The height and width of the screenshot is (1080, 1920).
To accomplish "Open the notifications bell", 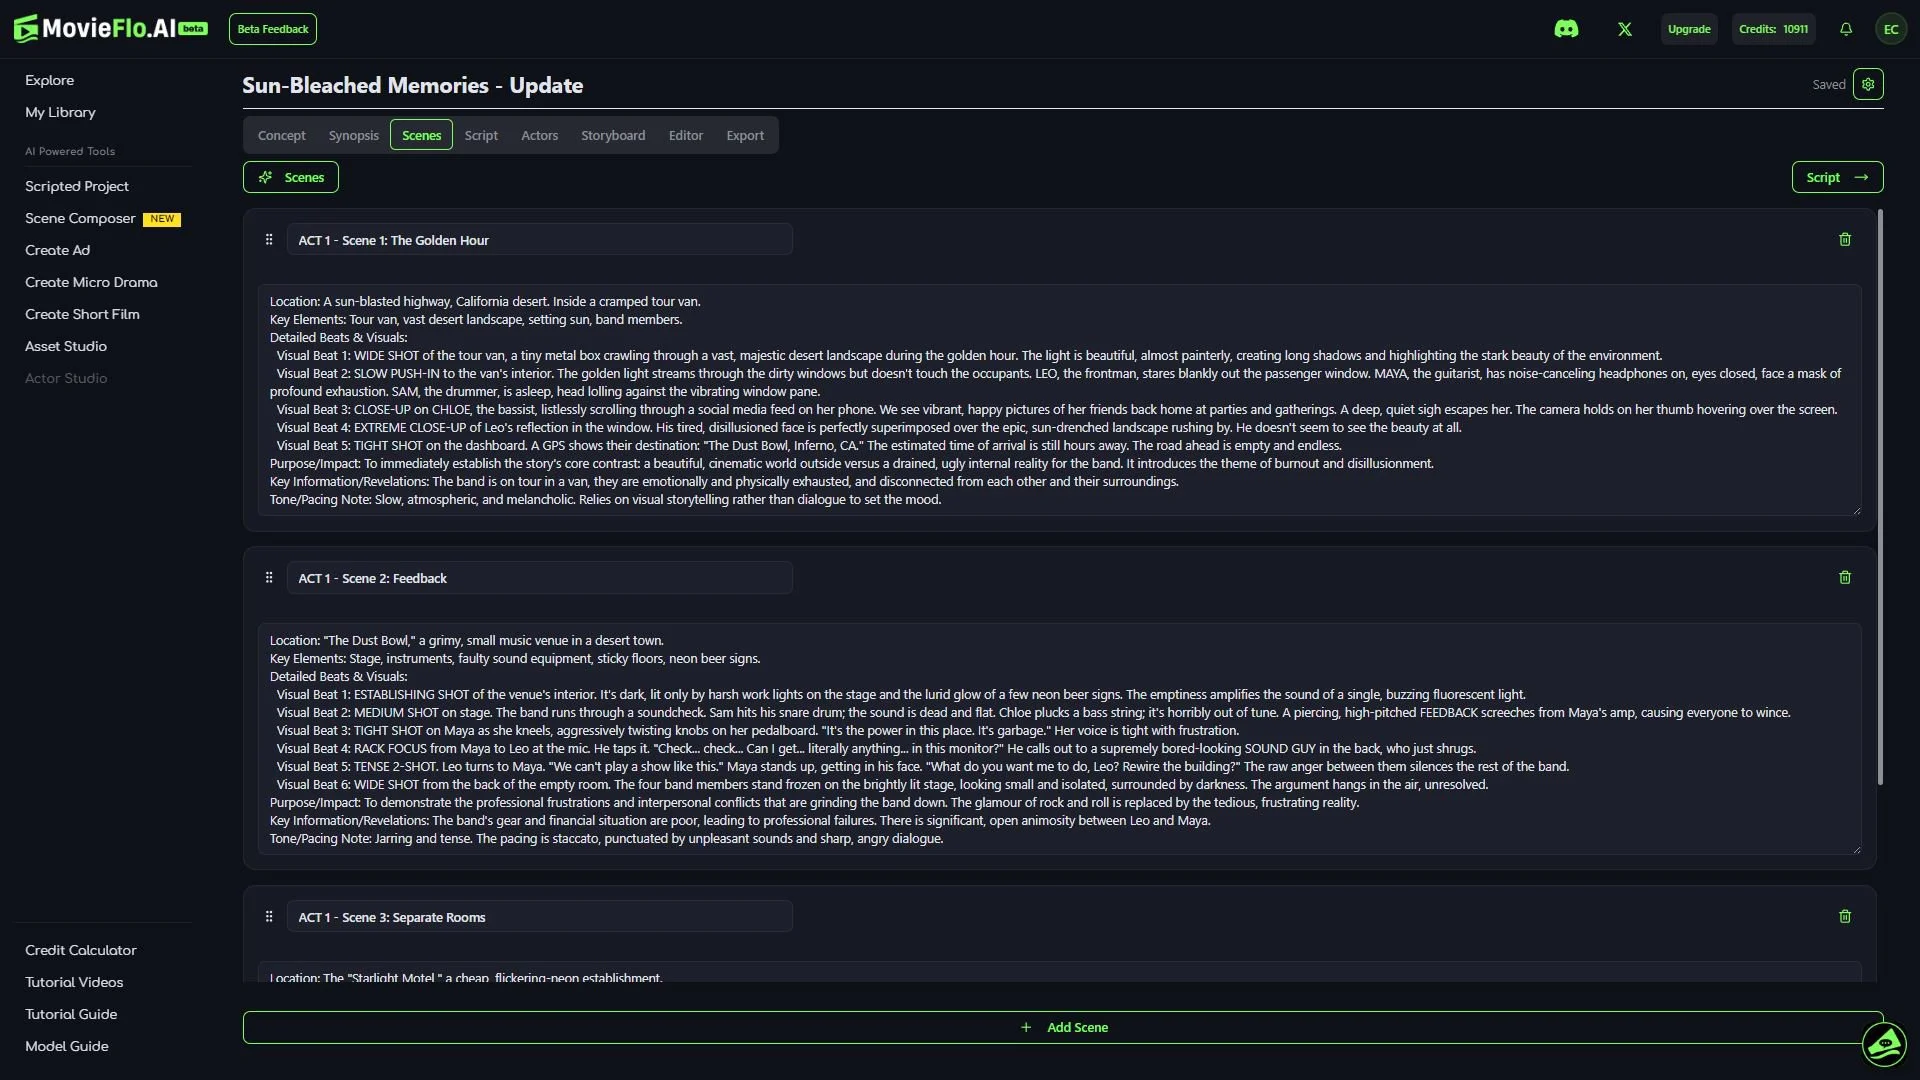I will tap(1845, 29).
